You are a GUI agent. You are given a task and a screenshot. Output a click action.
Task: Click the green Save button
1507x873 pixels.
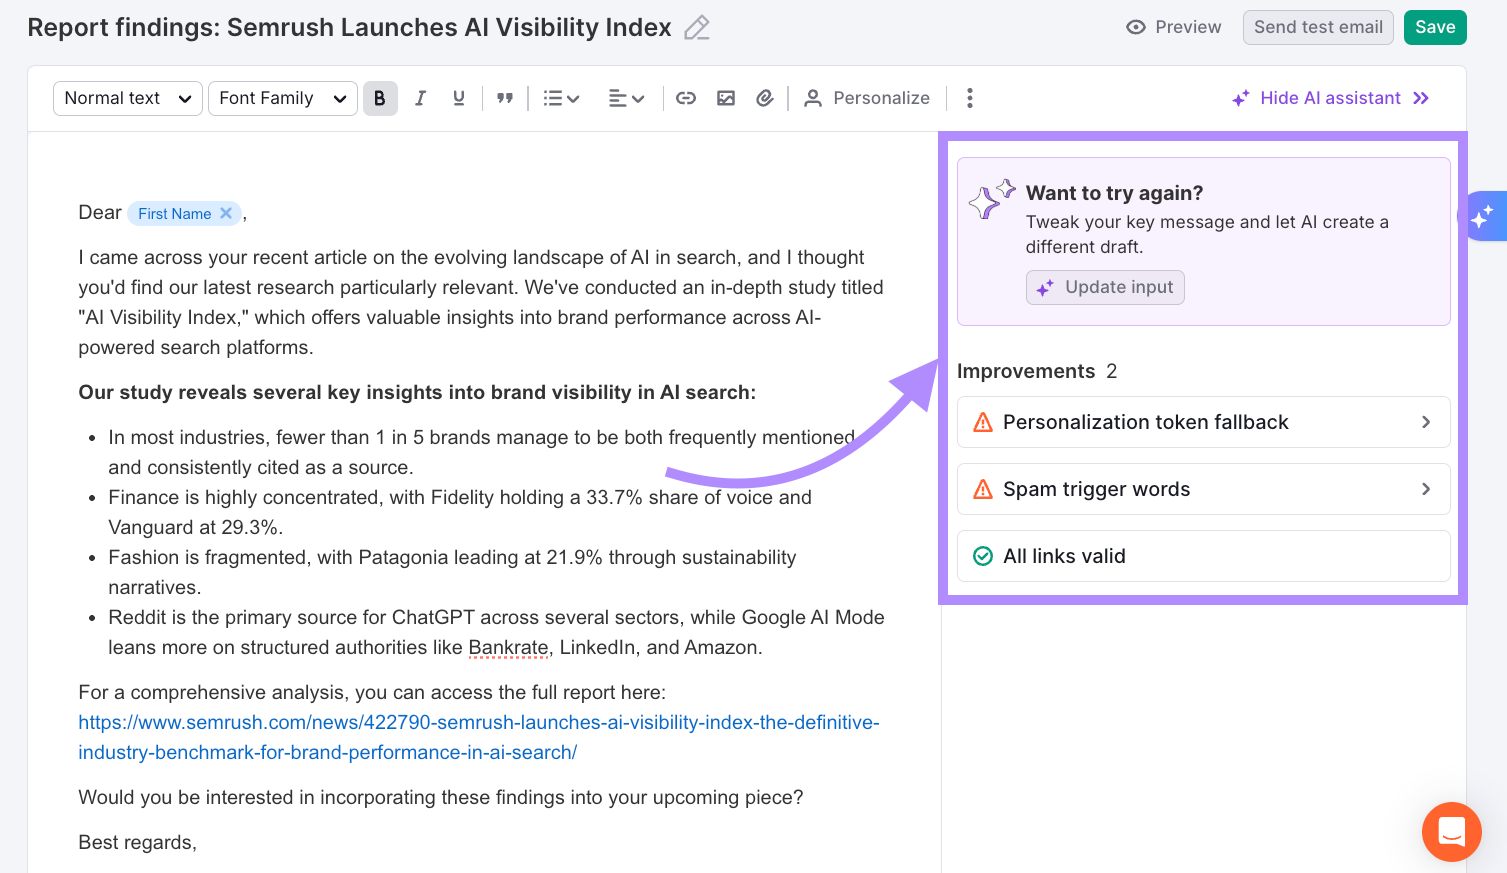click(x=1435, y=27)
